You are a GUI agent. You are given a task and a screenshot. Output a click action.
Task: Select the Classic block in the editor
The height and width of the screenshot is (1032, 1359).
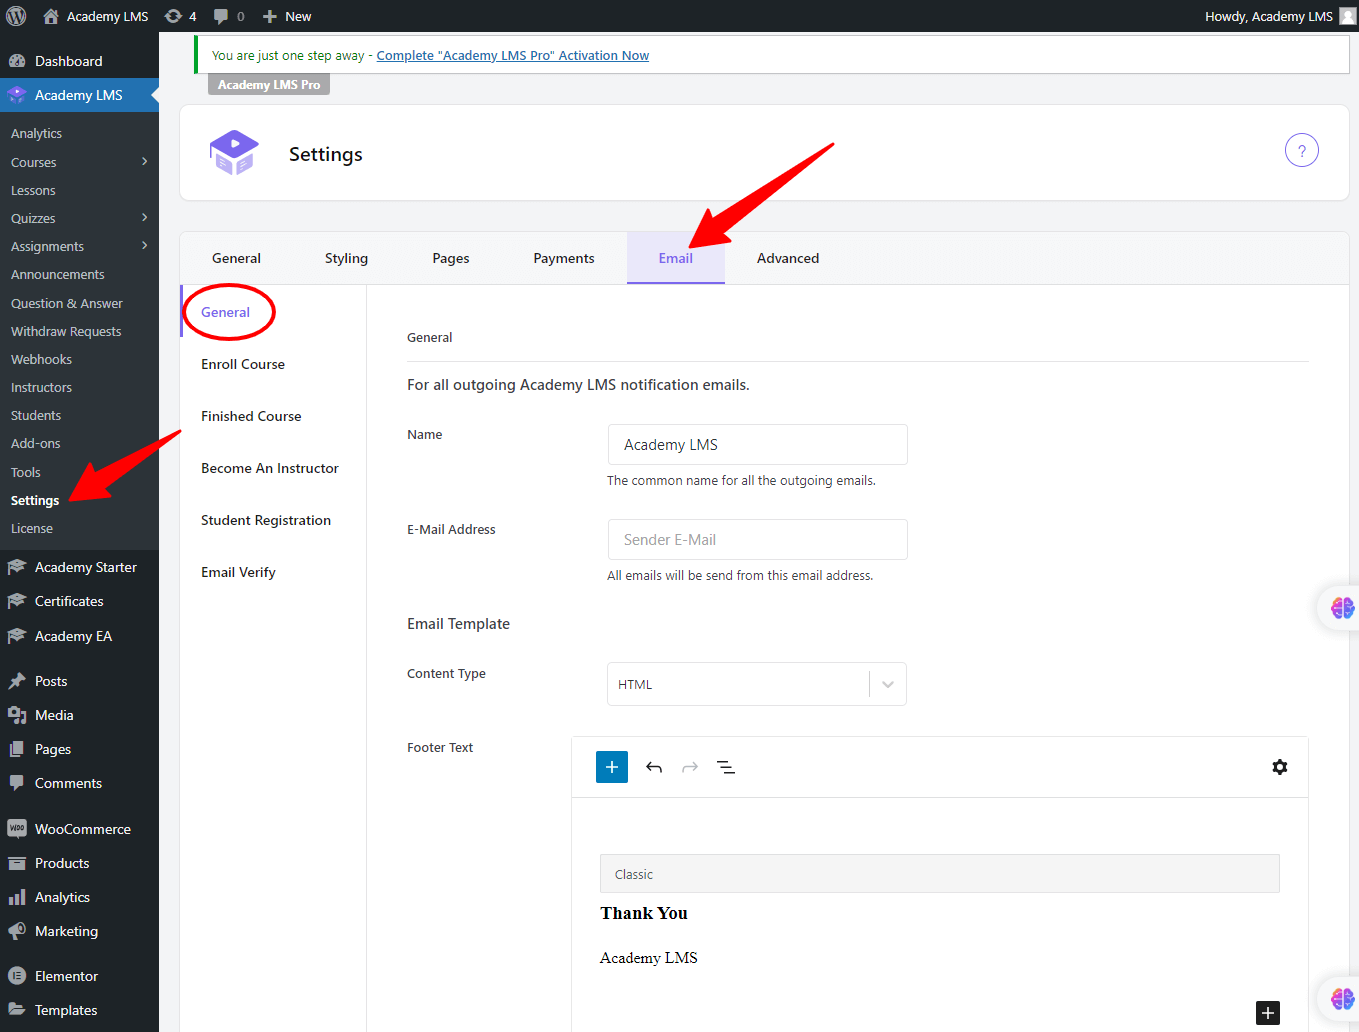tap(939, 873)
